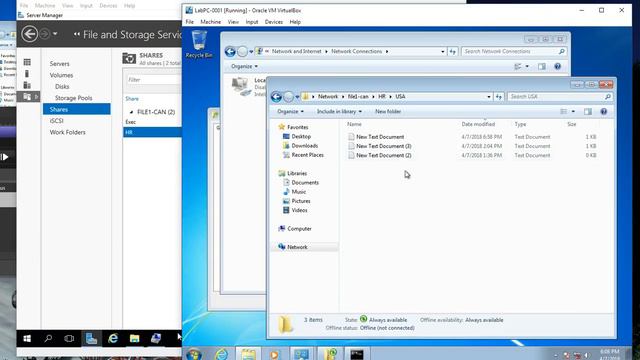
Task: Open Windows Start button on host taskbar
Action: click(27, 338)
